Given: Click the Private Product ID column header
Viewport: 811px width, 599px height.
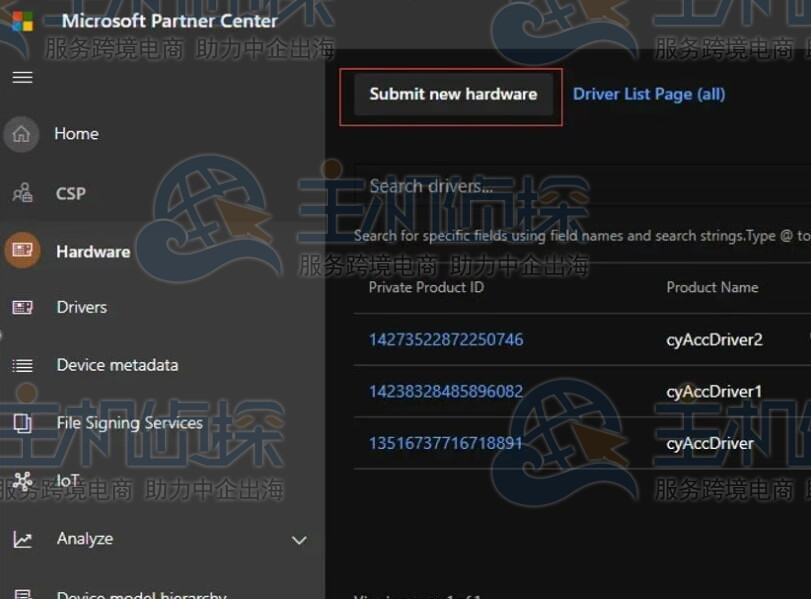Looking at the screenshot, I should (426, 288).
